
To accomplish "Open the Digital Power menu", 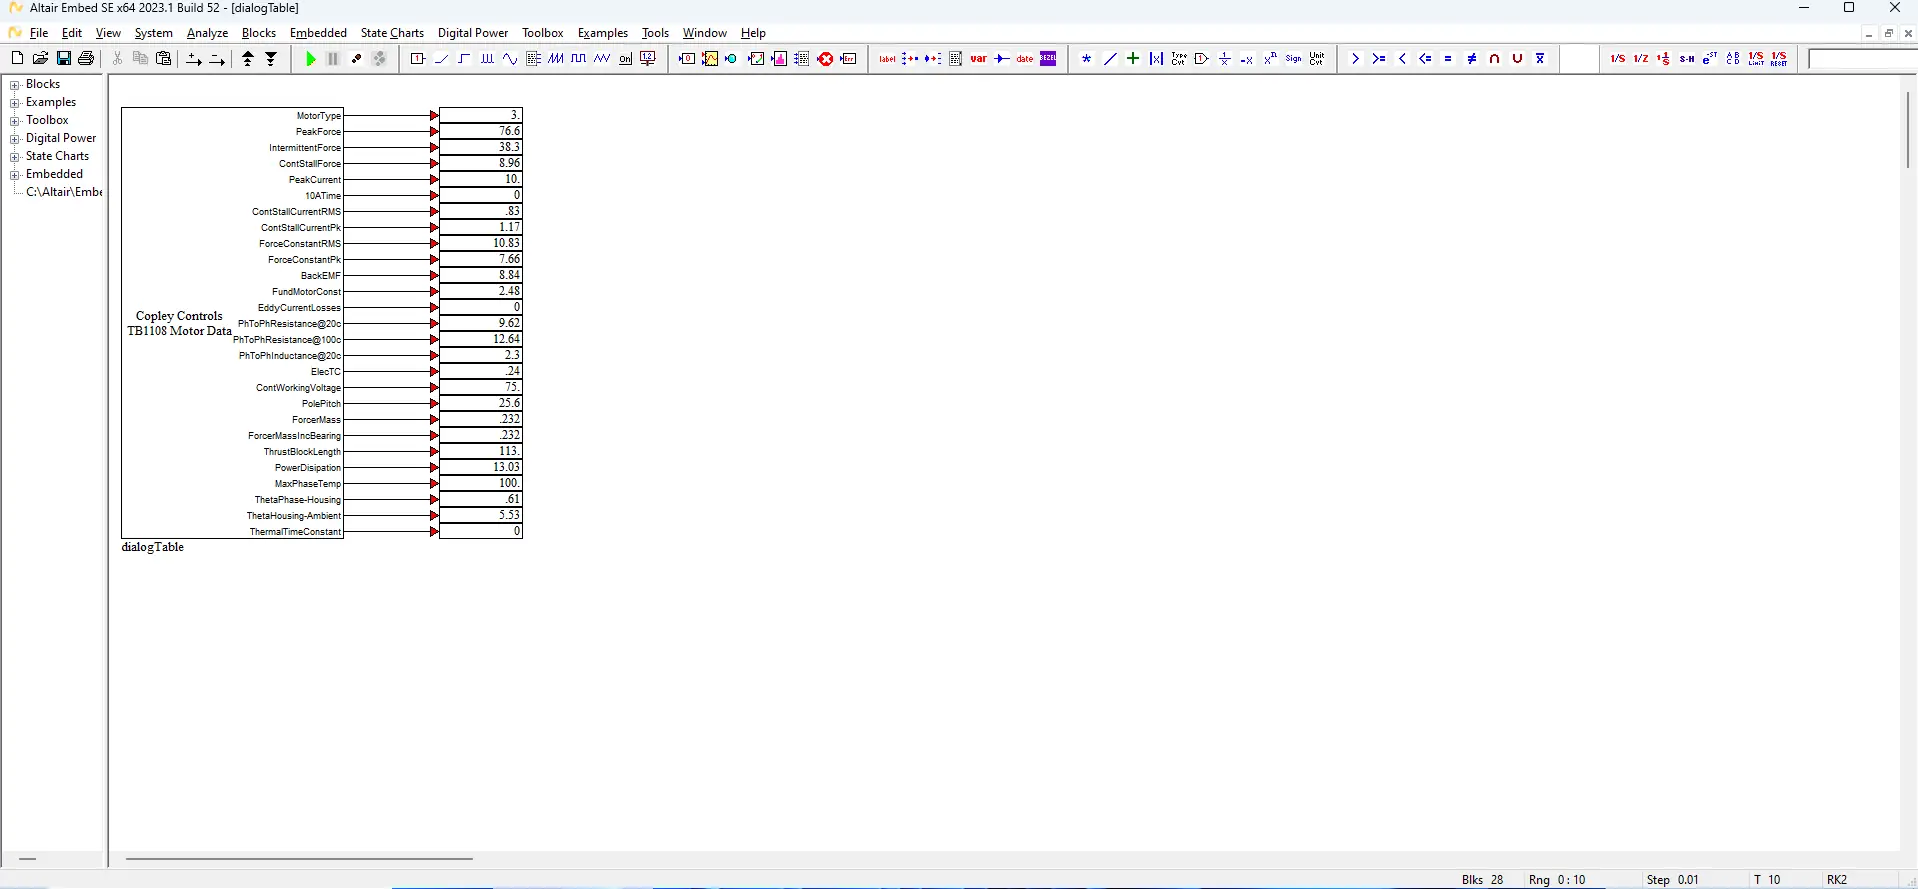I will click(473, 33).
